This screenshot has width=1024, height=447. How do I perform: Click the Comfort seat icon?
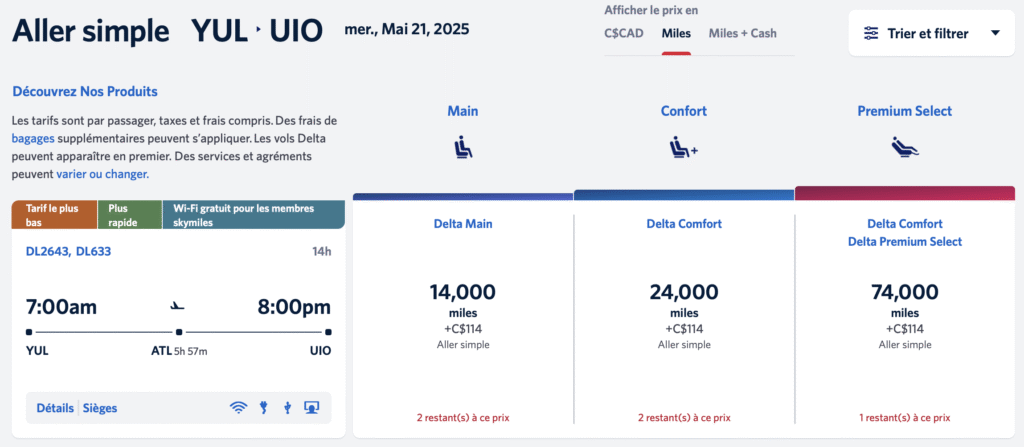[x=684, y=148]
